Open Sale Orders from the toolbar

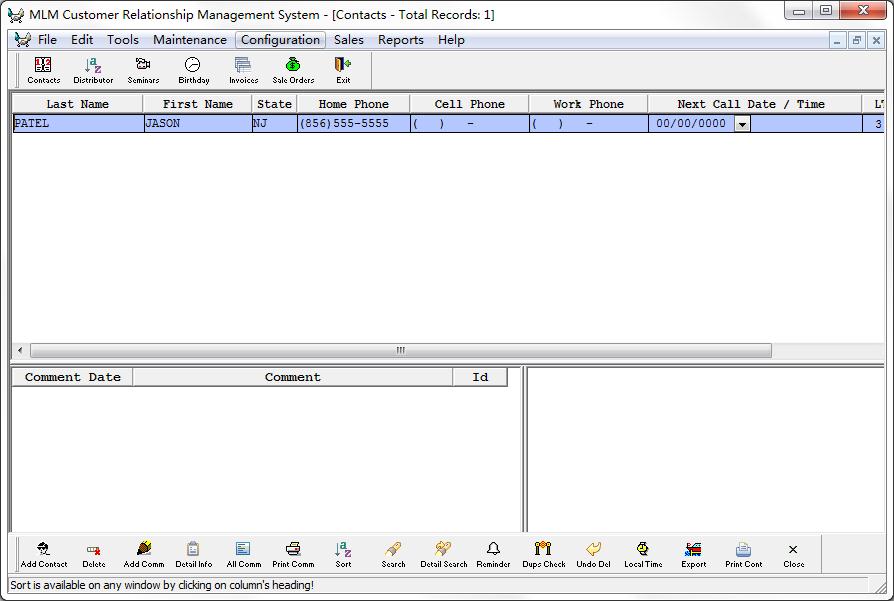coord(293,69)
